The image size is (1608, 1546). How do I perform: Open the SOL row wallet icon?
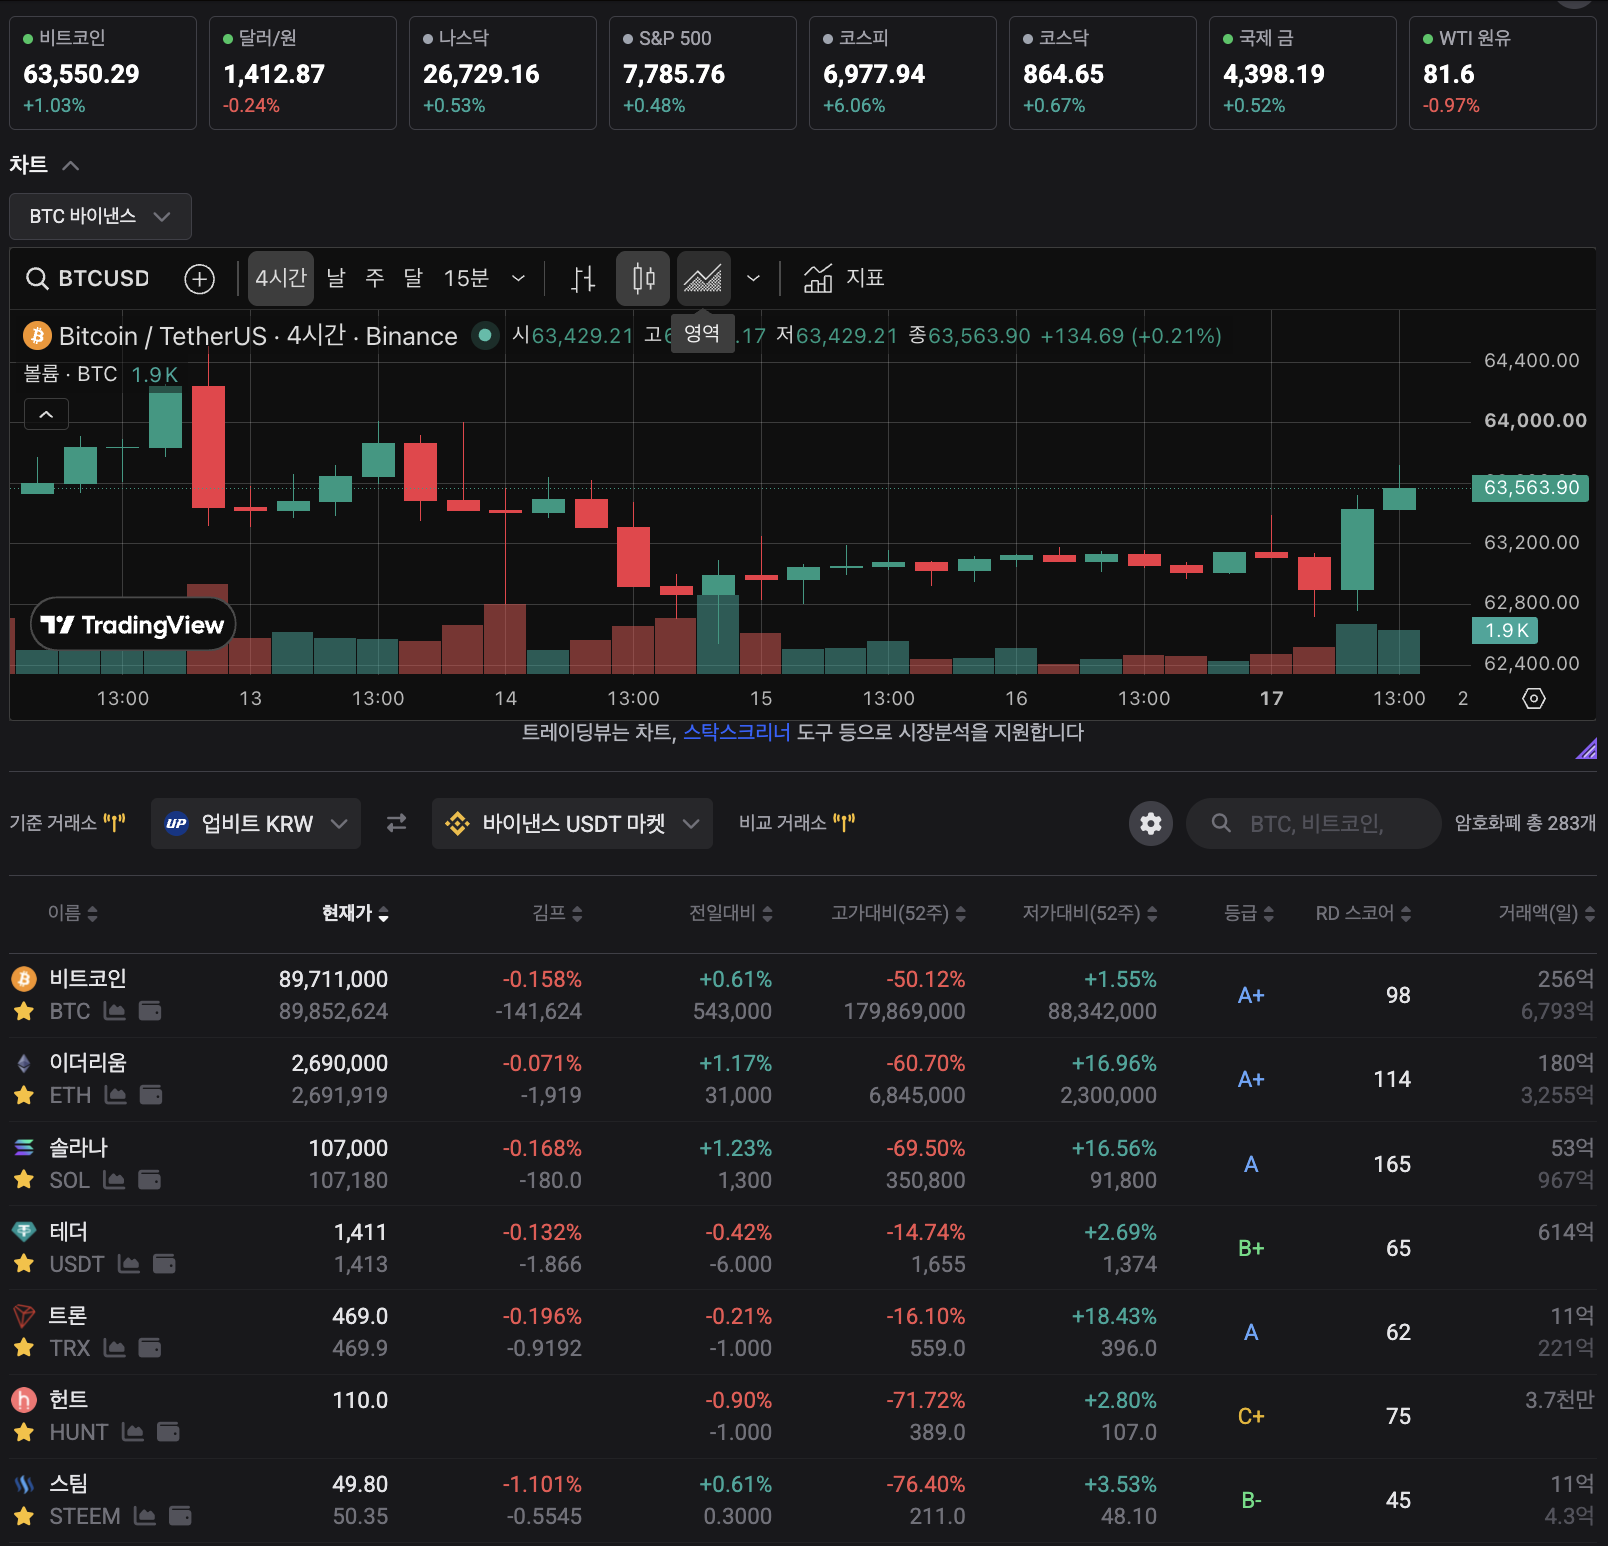pos(149,1180)
